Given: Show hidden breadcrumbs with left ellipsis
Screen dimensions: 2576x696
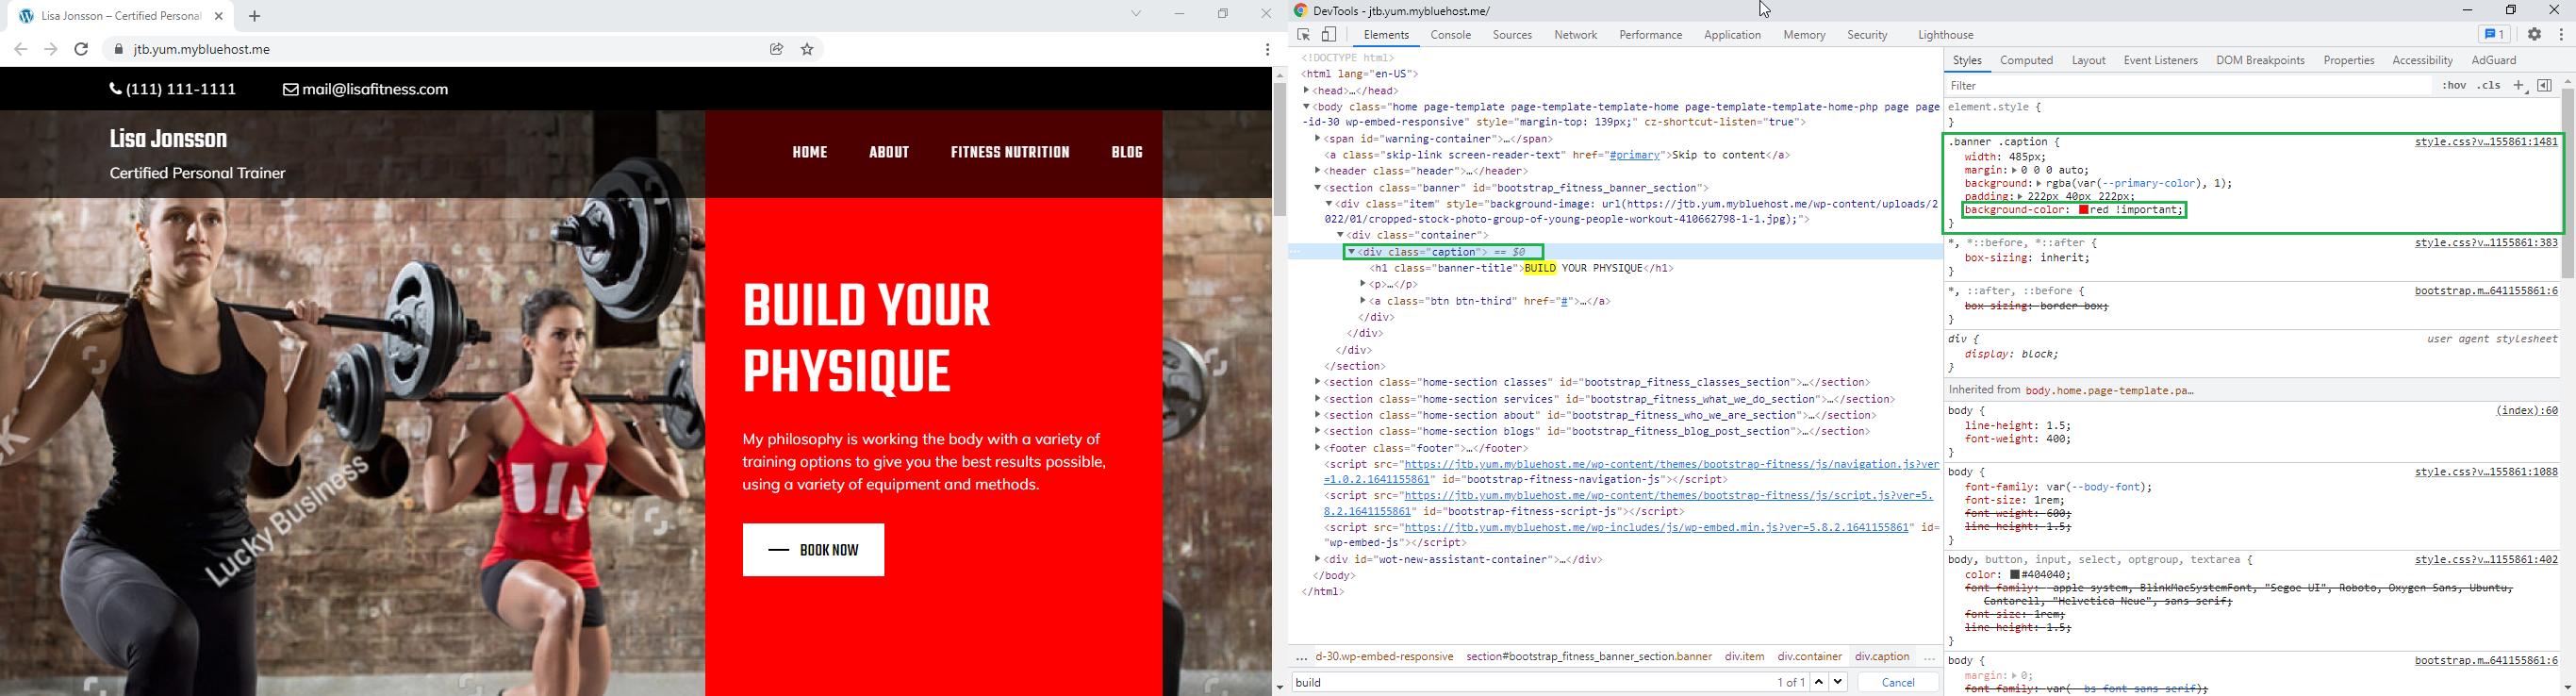Looking at the screenshot, I should tap(1301, 657).
